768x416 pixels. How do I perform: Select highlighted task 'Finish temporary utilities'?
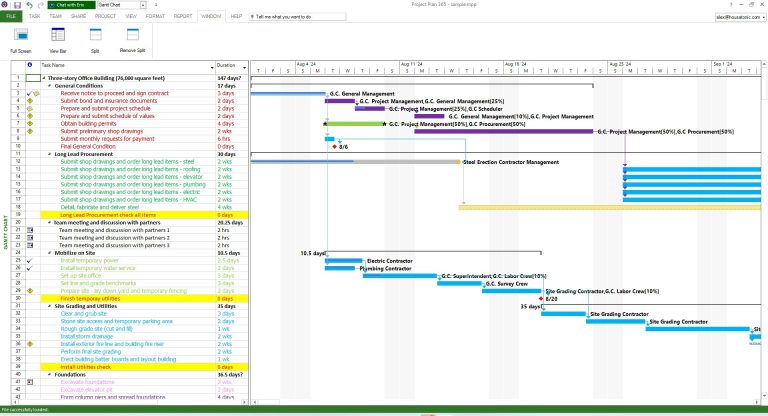coord(90,298)
